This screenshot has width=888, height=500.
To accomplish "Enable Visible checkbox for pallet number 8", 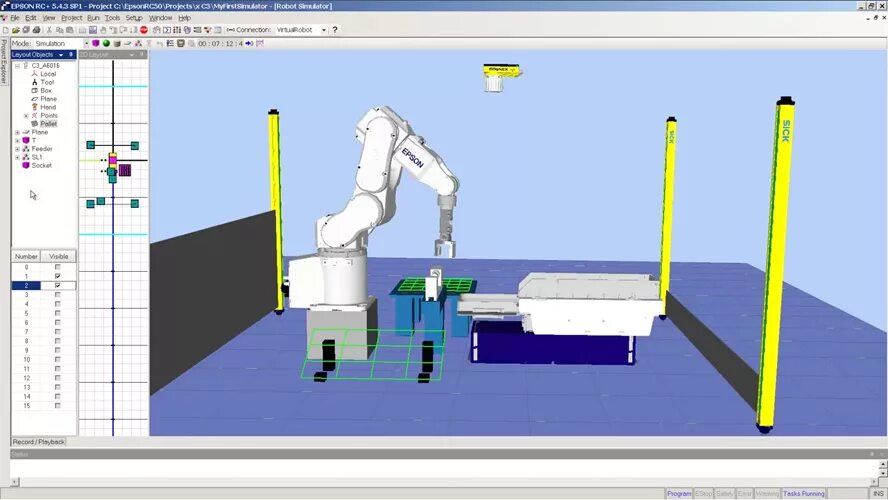I will [57, 341].
